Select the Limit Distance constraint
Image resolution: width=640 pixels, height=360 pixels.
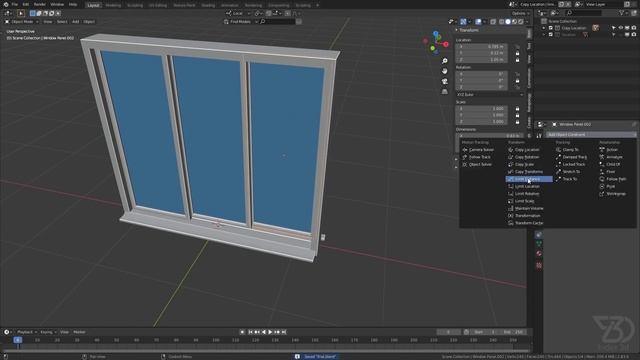[x=529, y=179]
